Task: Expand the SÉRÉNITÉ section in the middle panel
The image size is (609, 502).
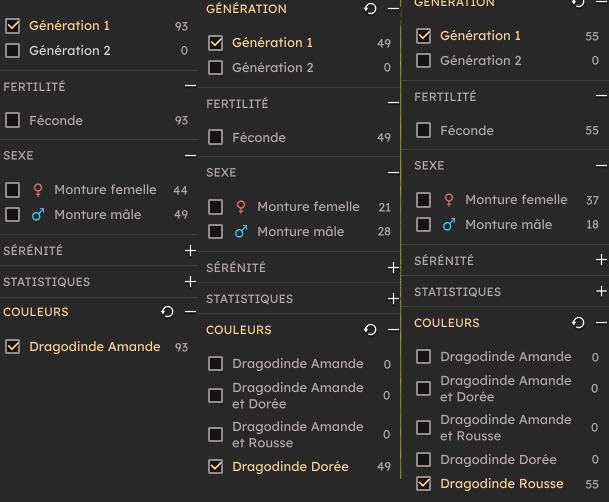Action: click(393, 268)
